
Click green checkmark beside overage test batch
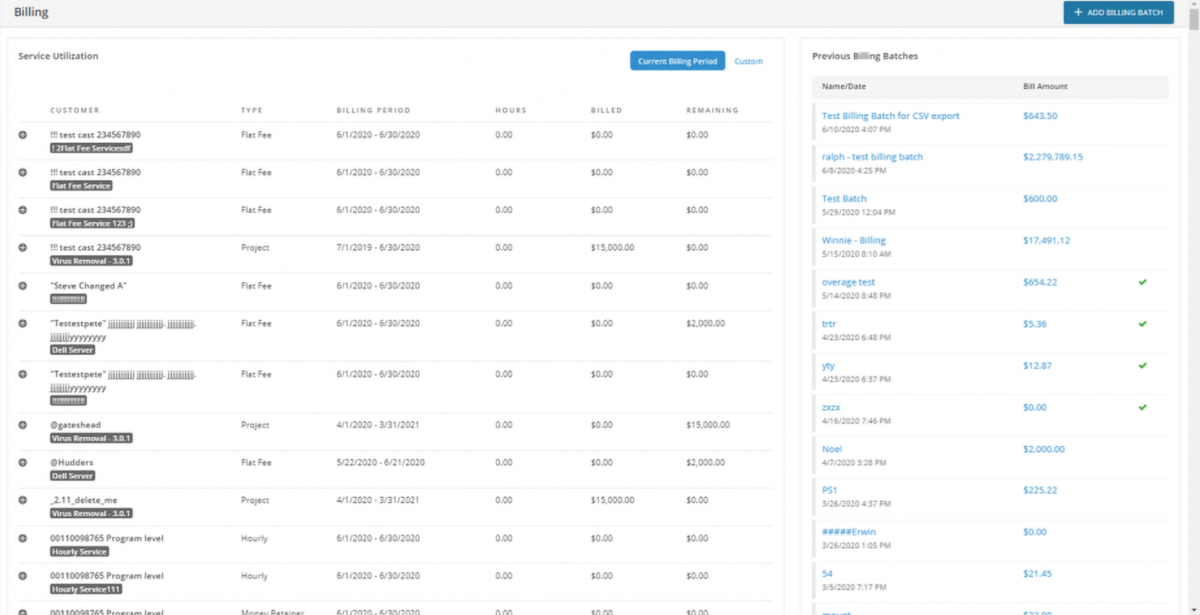(x=1142, y=282)
